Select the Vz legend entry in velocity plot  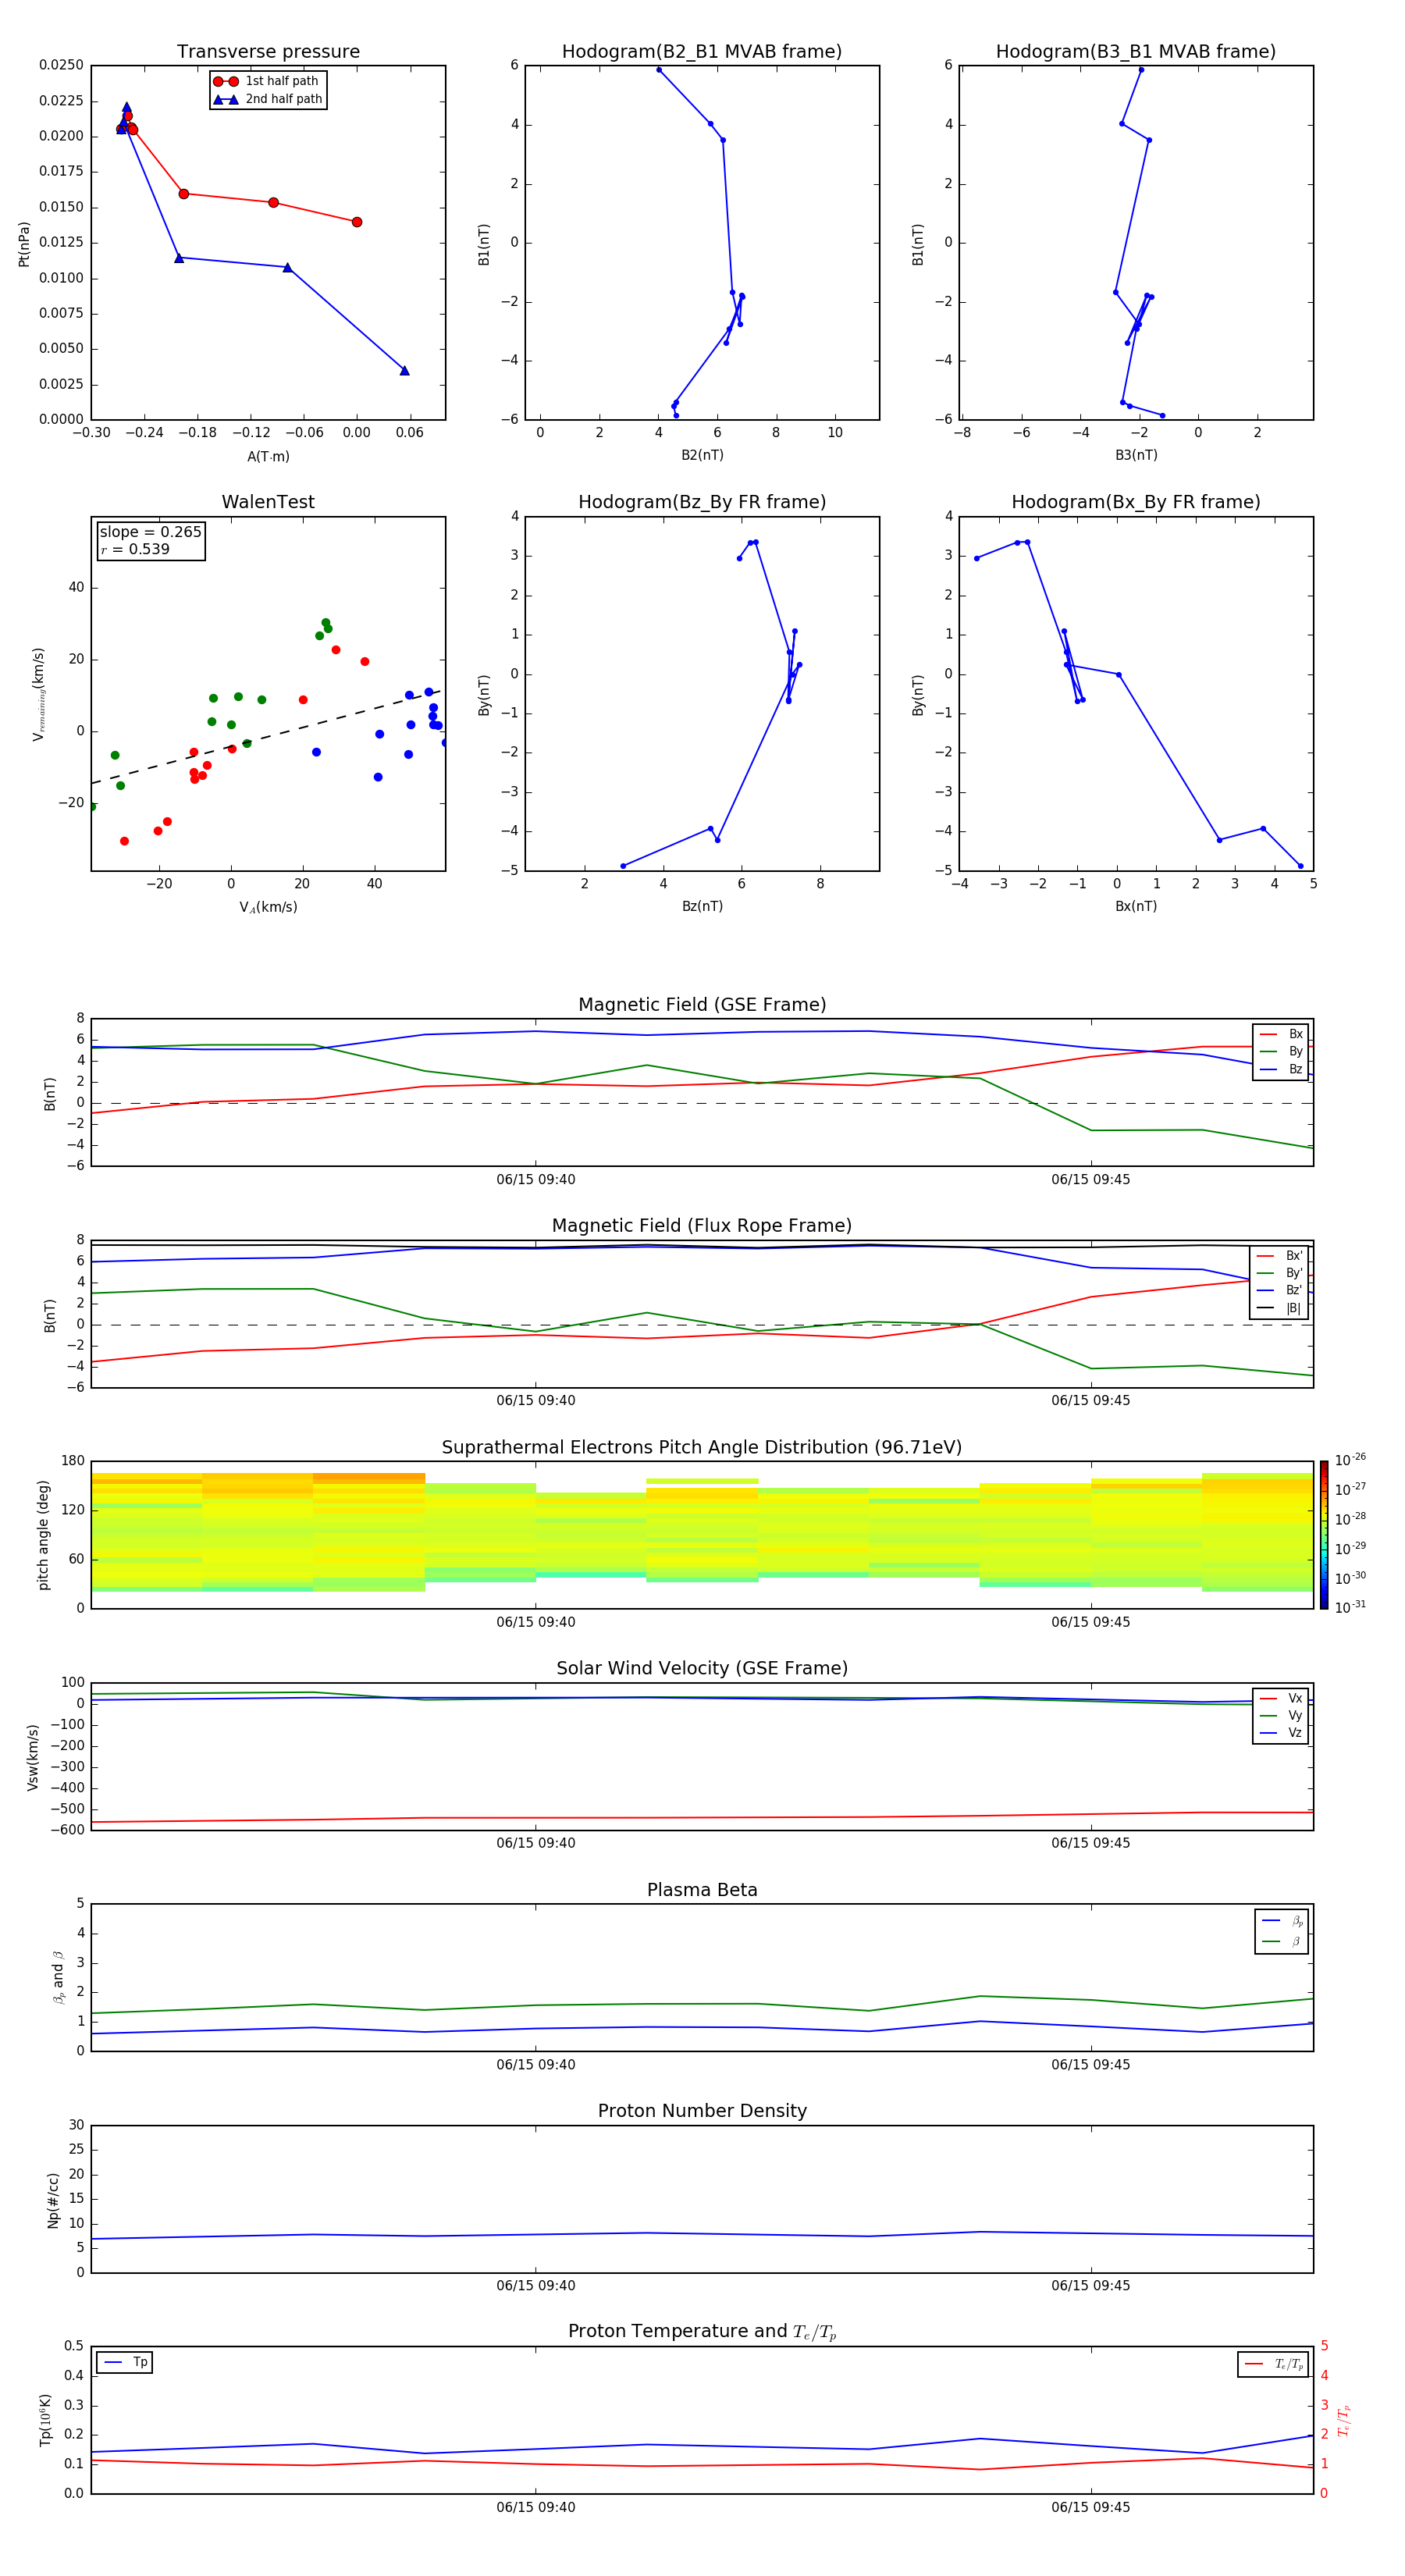click(1281, 1733)
